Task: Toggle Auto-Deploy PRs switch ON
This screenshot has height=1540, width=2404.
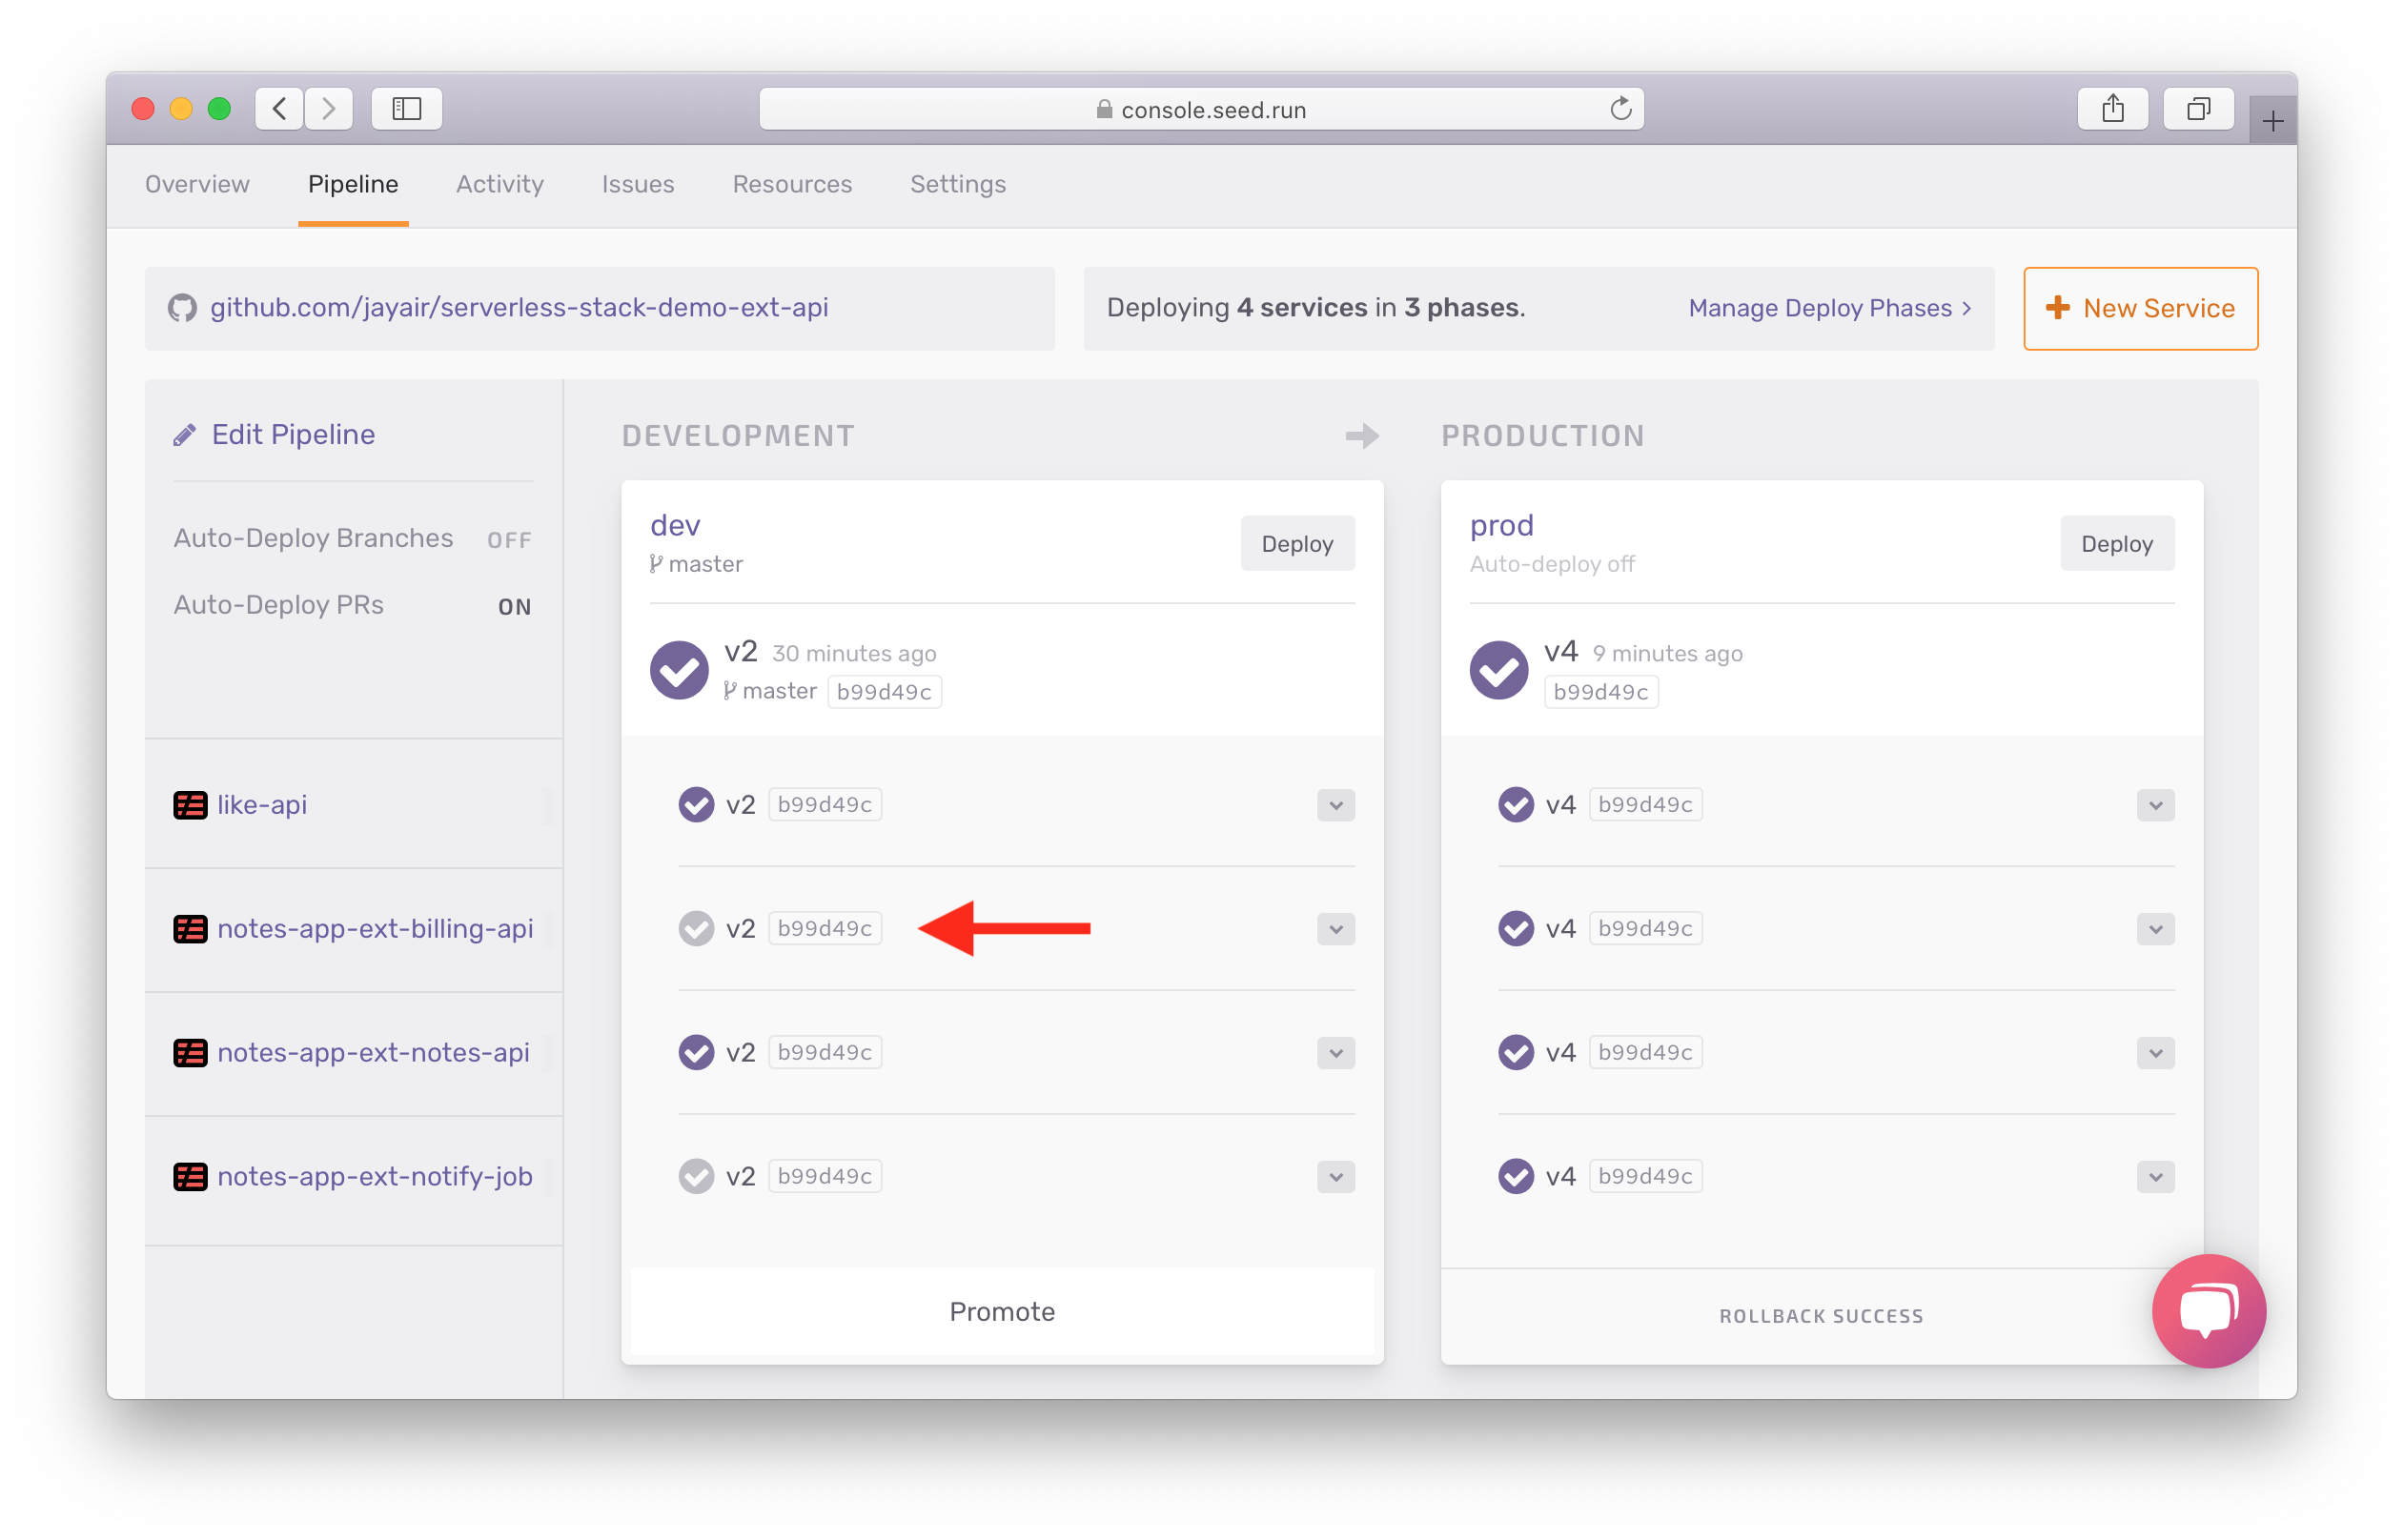Action: (515, 606)
